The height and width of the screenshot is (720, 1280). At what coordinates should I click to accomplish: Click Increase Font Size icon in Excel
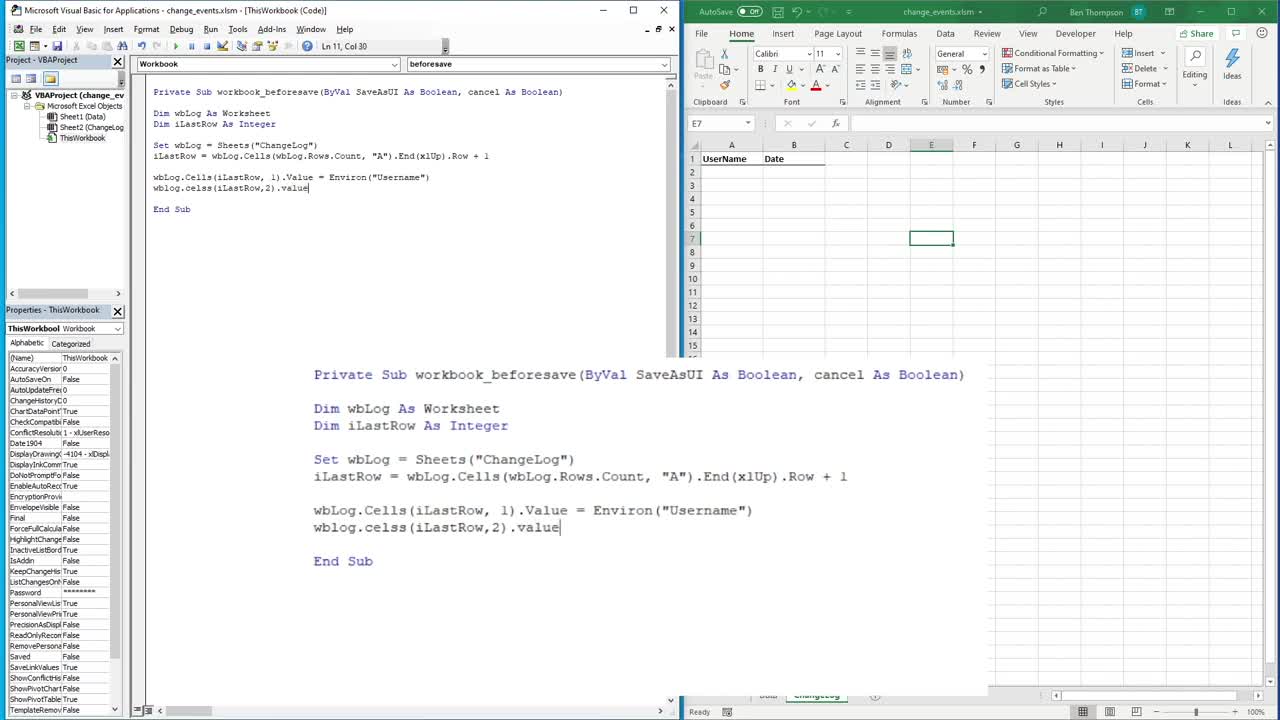(x=820, y=69)
